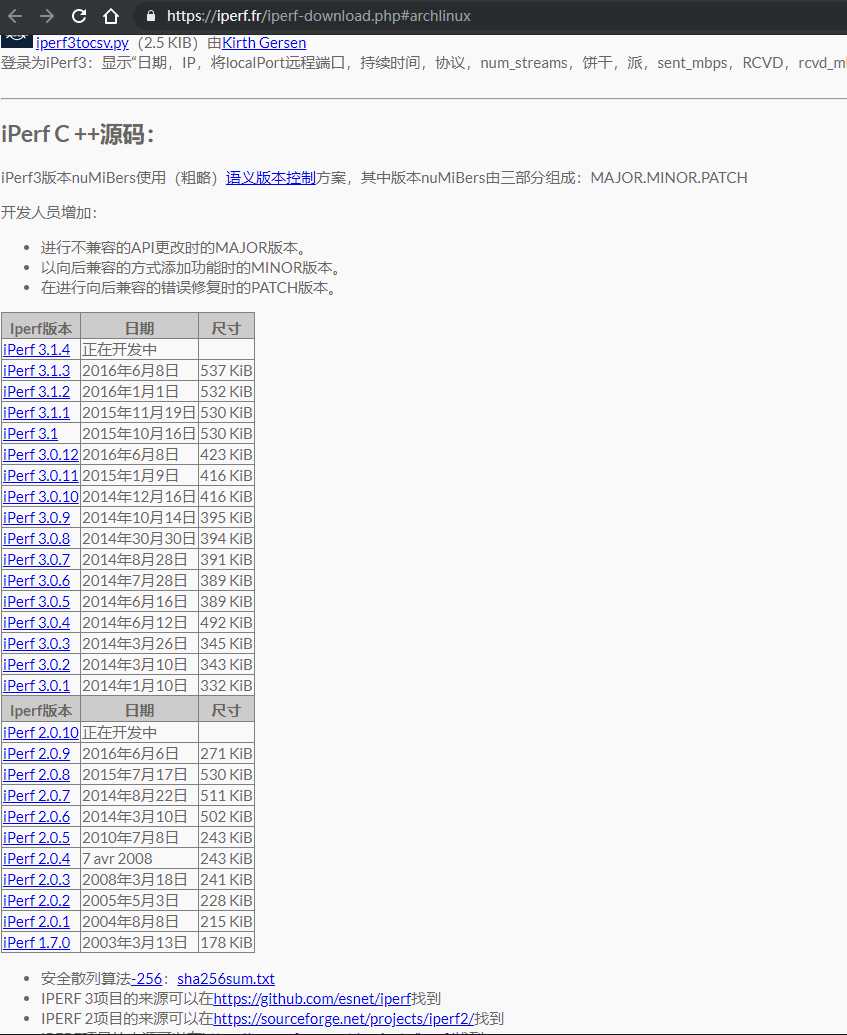
Task: Select the '7 avr 2008' date cell
Action: [139, 859]
